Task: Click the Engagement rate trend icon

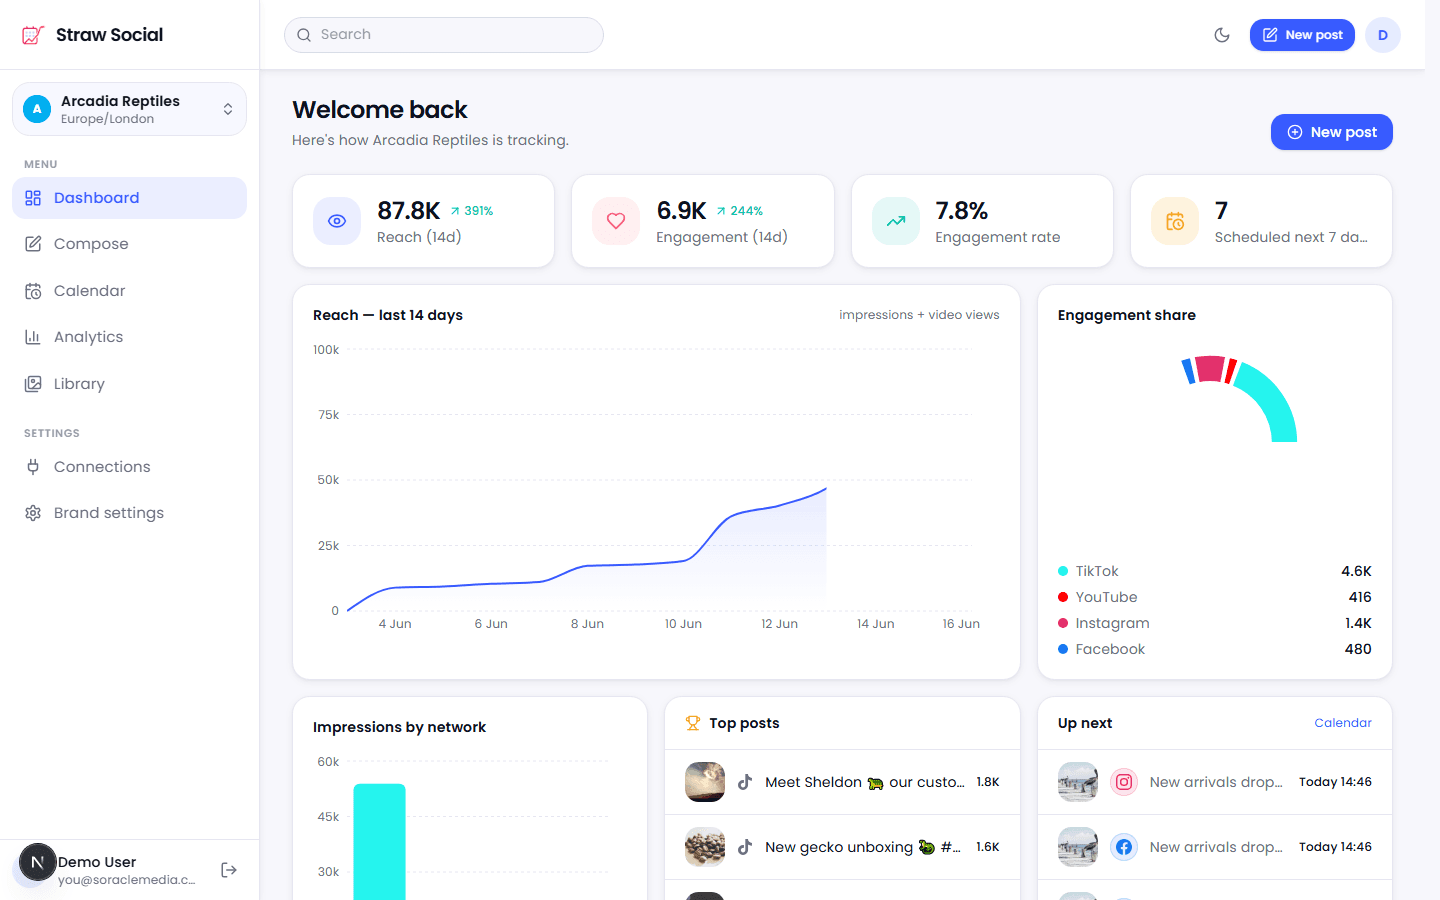Action: pos(896,221)
